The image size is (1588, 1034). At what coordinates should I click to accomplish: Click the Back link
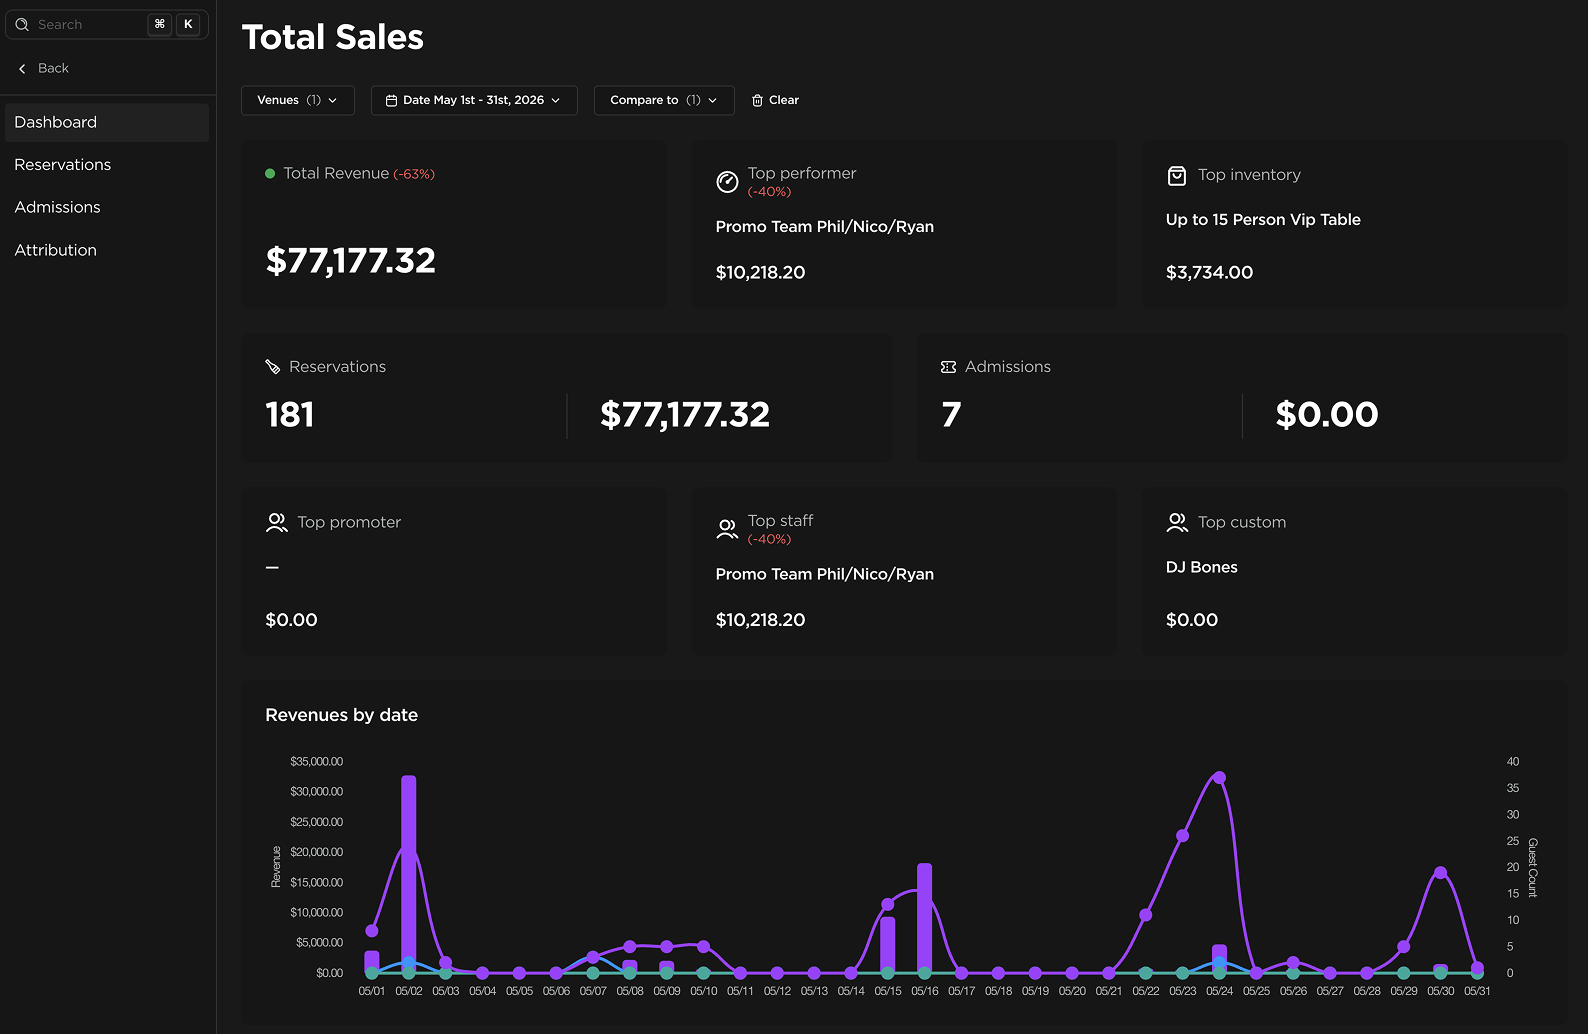click(44, 68)
